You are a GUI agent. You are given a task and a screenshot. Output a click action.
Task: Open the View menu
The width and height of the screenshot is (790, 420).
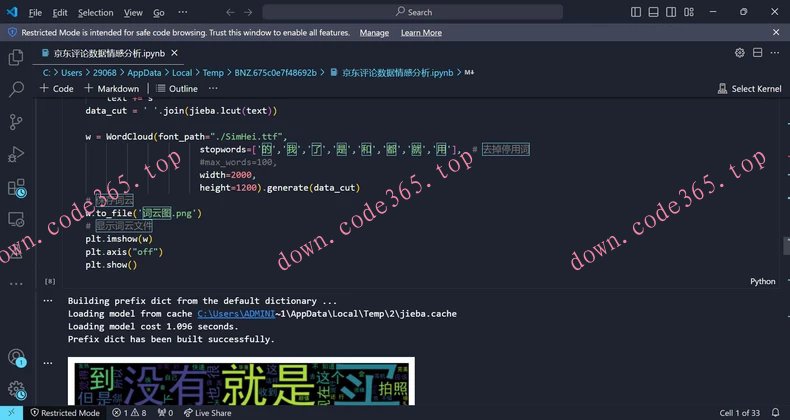[x=133, y=13]
